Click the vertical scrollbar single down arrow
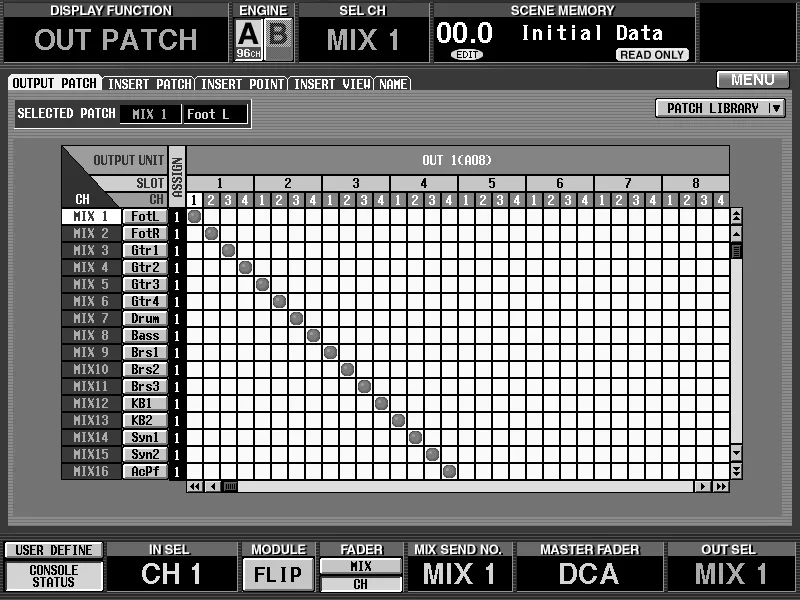Screen dimensions: 800x600 pos(736,453)
